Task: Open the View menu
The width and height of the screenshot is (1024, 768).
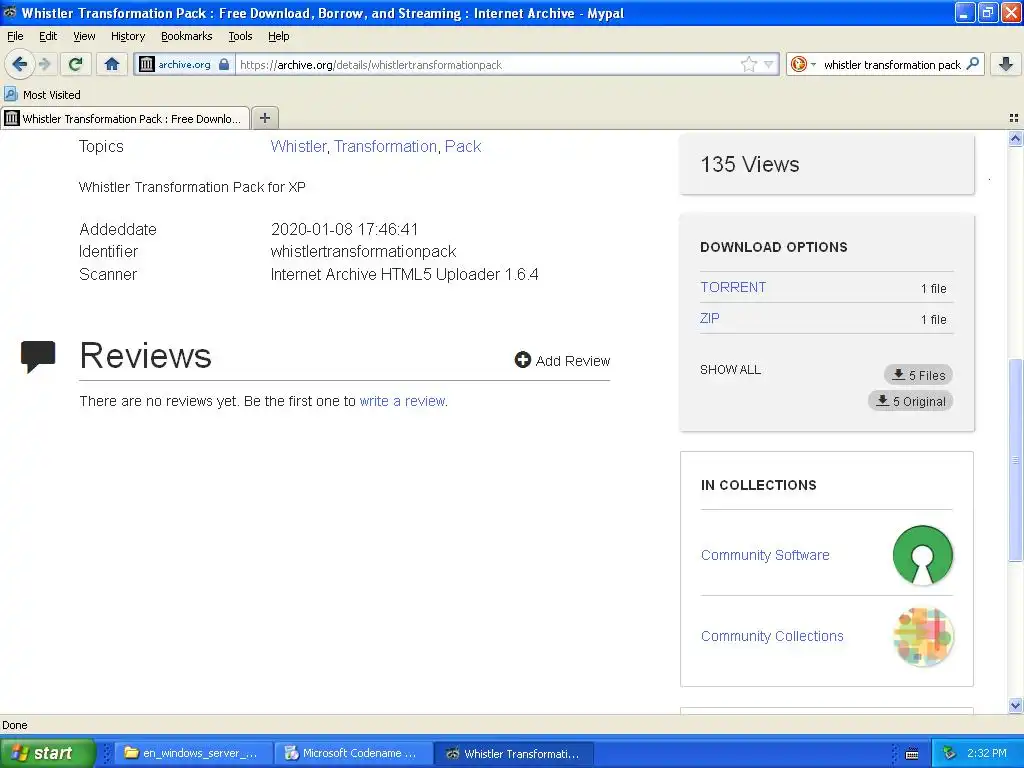Action: click(84, 36)
